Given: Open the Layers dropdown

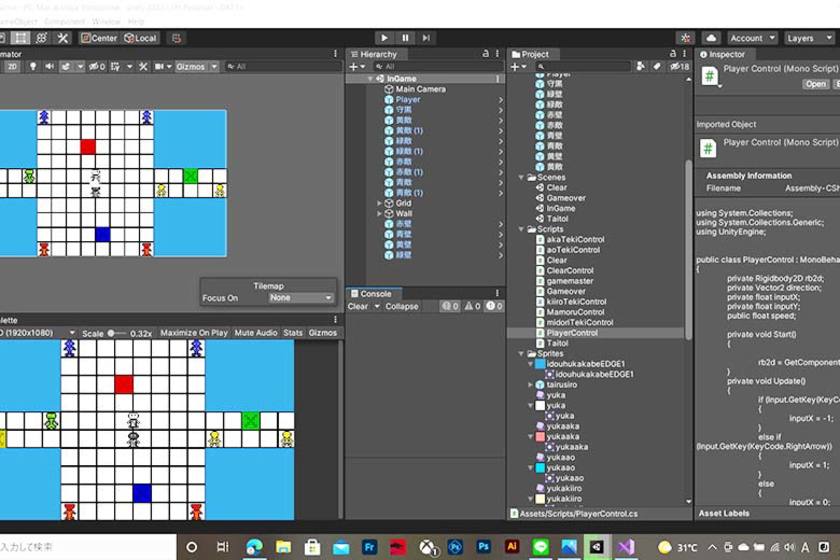Looking at the screenshot, I should point(807,38).
